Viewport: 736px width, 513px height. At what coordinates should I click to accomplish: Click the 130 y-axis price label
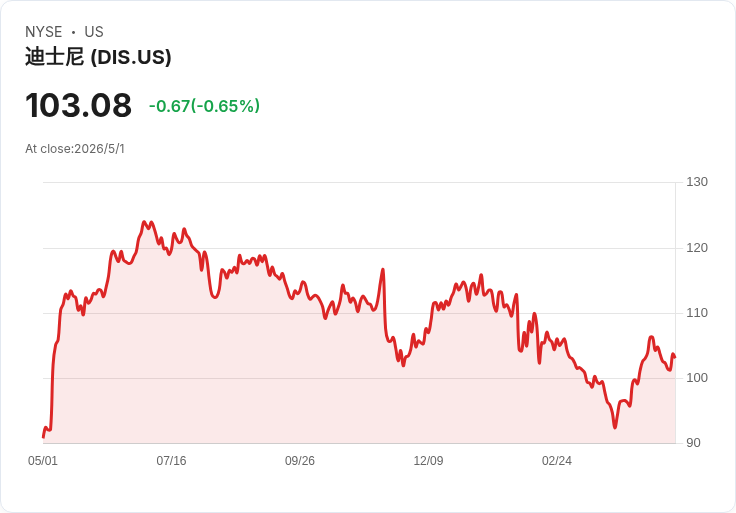pos(697,182)
